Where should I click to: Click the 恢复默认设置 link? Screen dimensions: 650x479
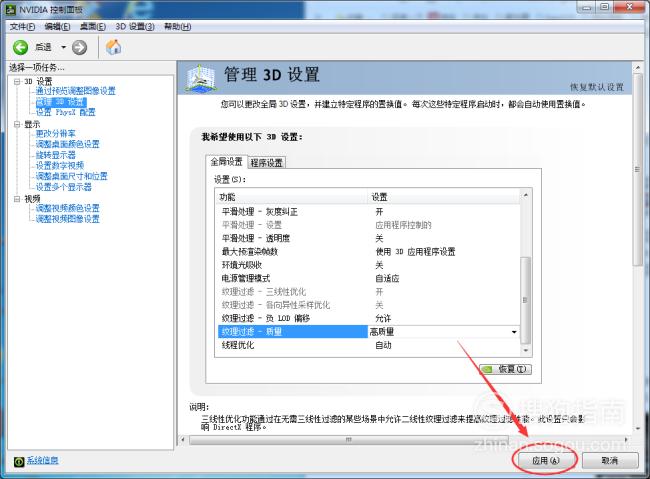pyautogui.click(x=597, y=87)
